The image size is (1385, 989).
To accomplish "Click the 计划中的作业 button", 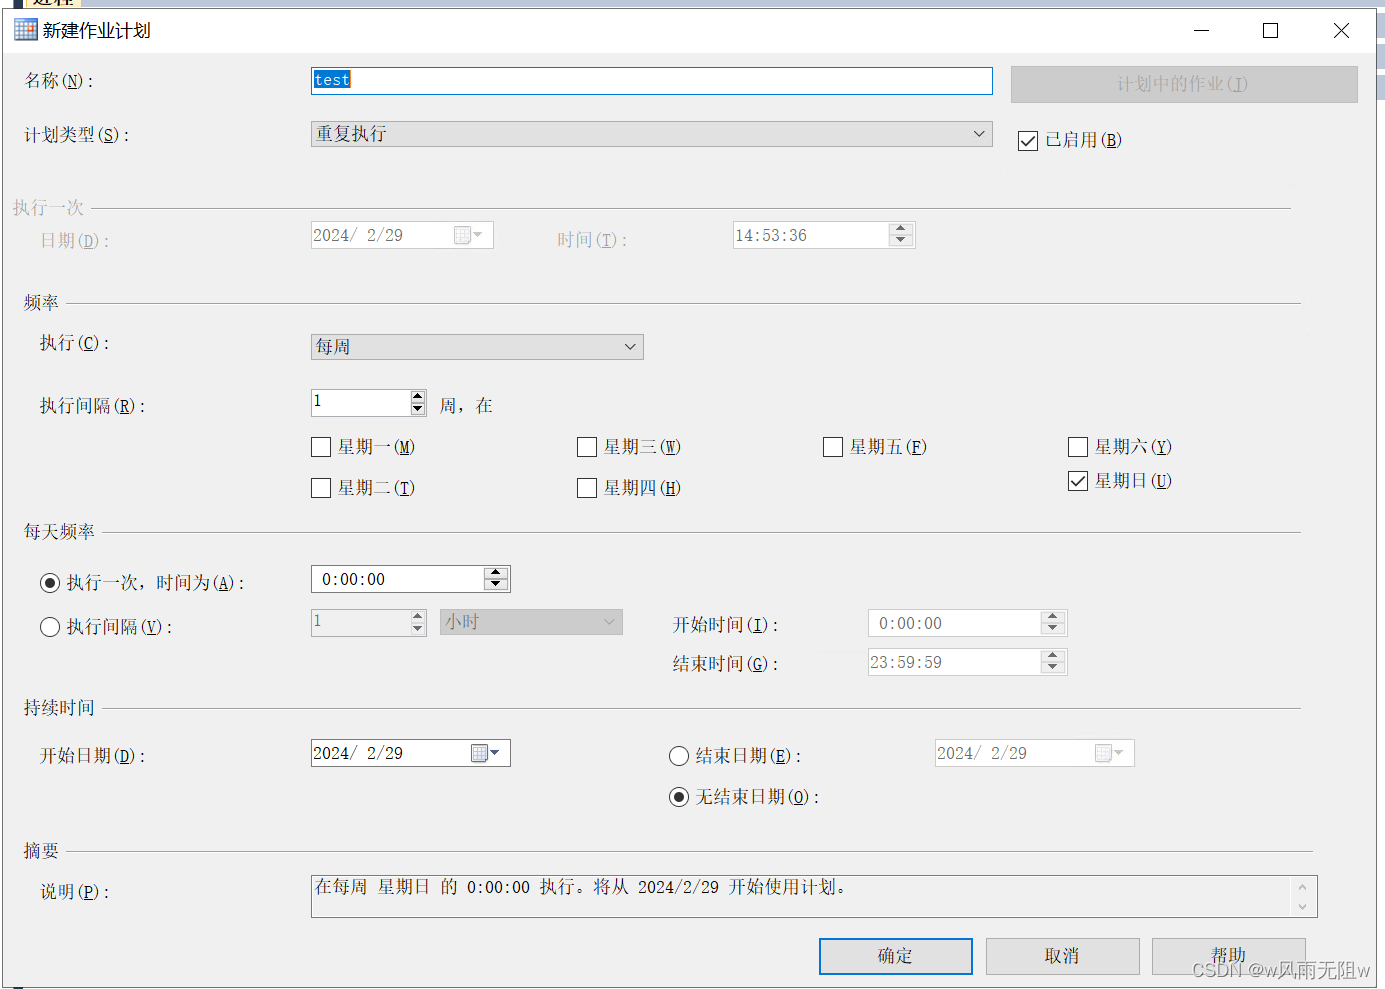I will [1184, 85].
